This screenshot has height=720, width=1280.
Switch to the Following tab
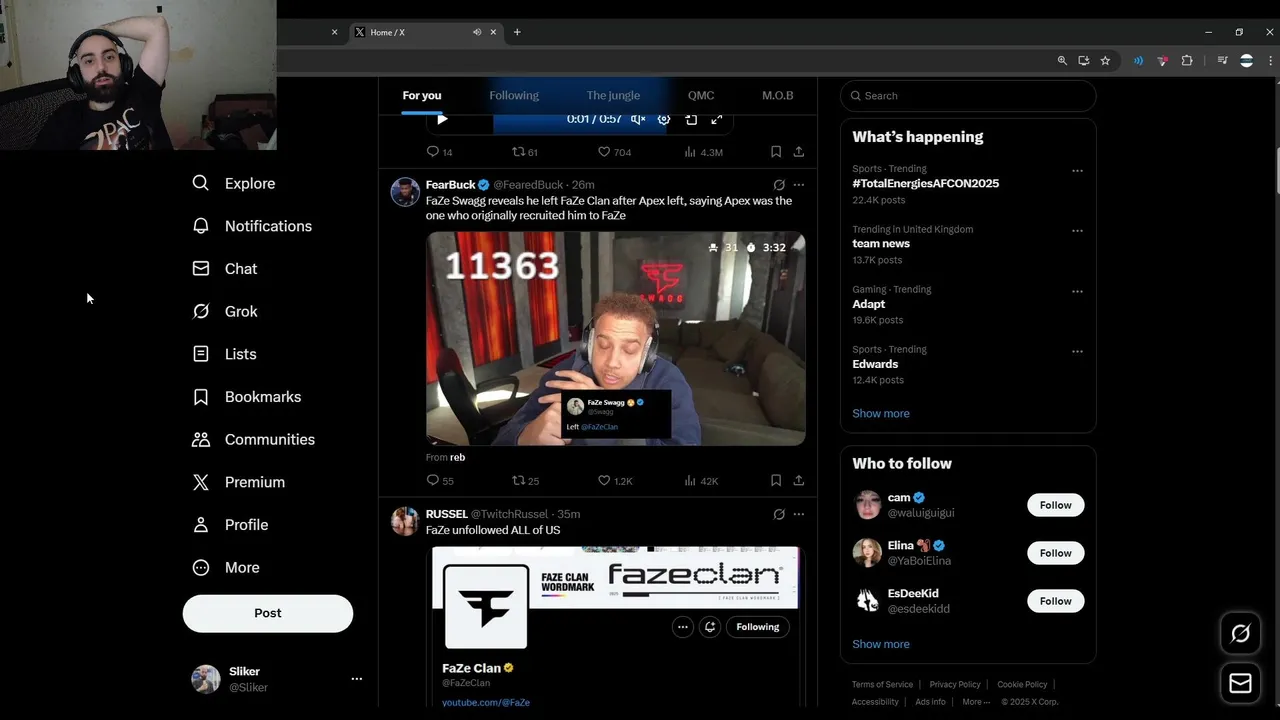[x=514, y=95]
